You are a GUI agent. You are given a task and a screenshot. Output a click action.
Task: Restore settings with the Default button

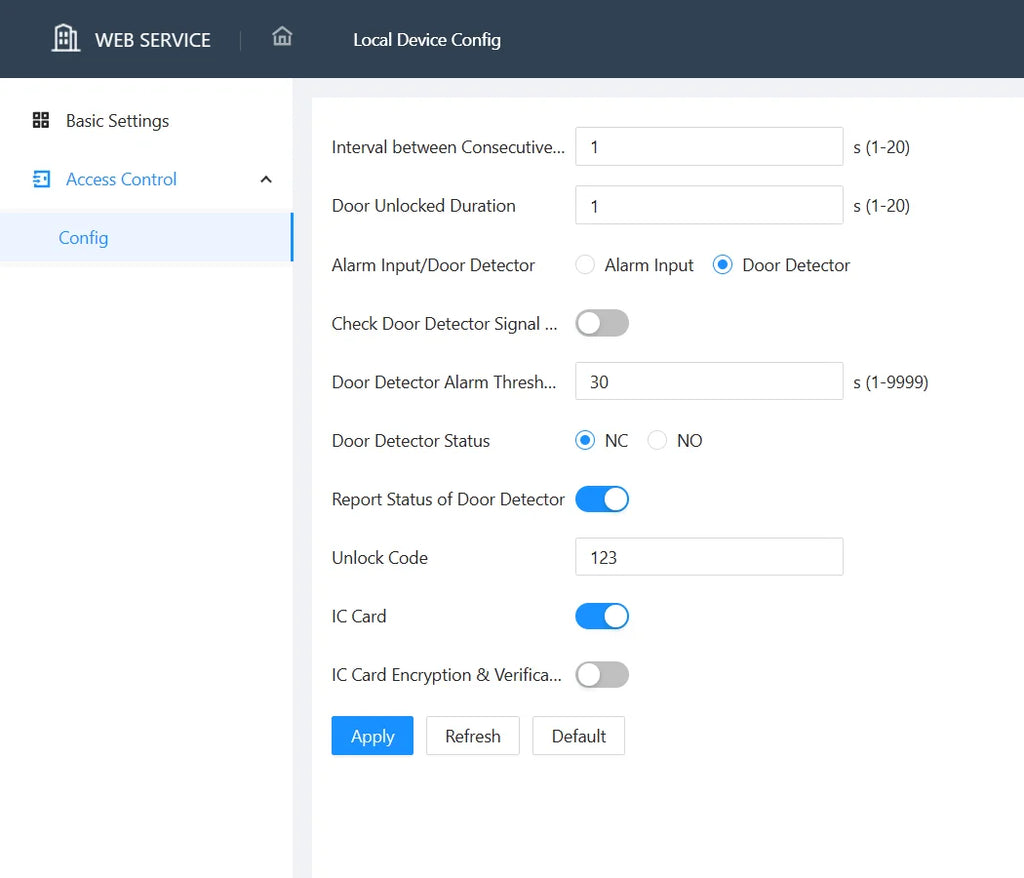tap(579, 736)
